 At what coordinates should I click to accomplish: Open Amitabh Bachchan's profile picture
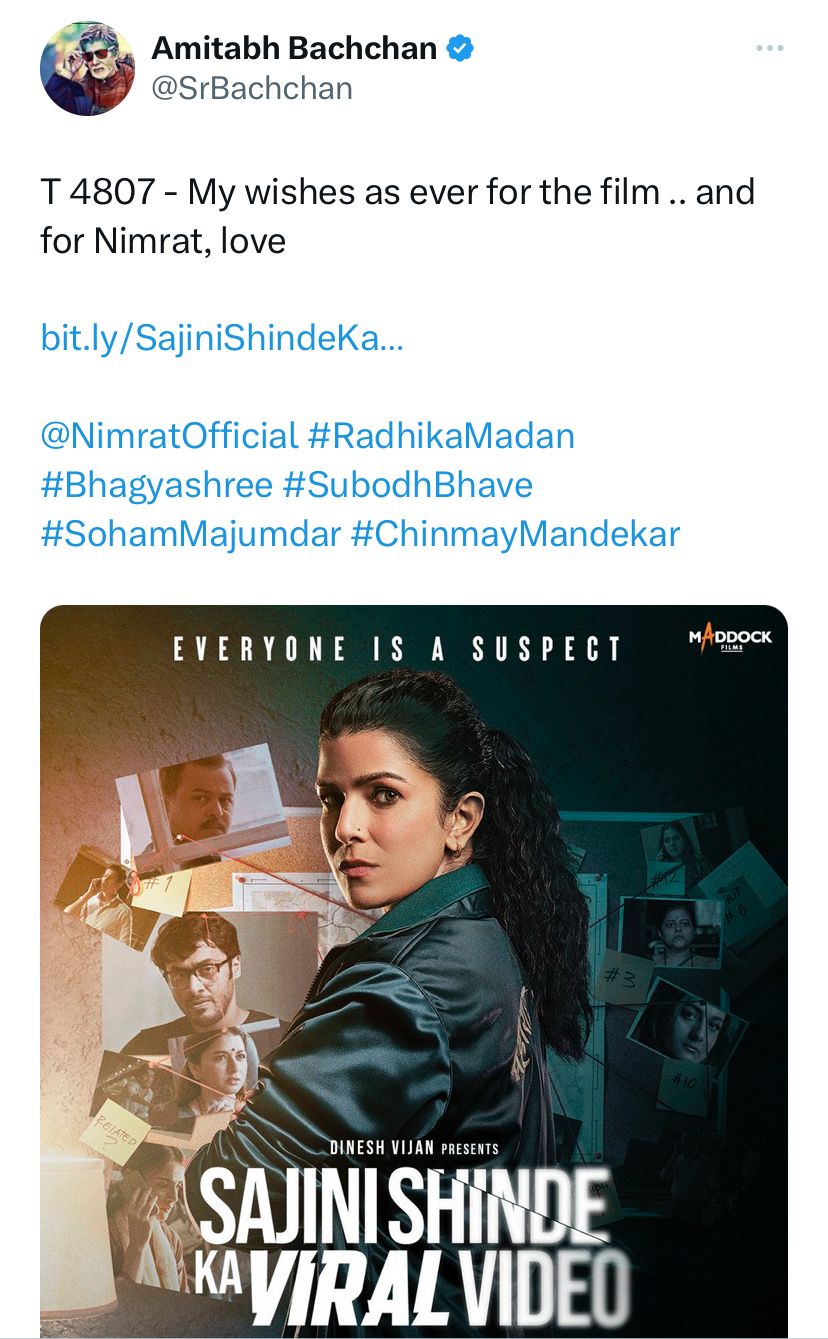point(87,69)
